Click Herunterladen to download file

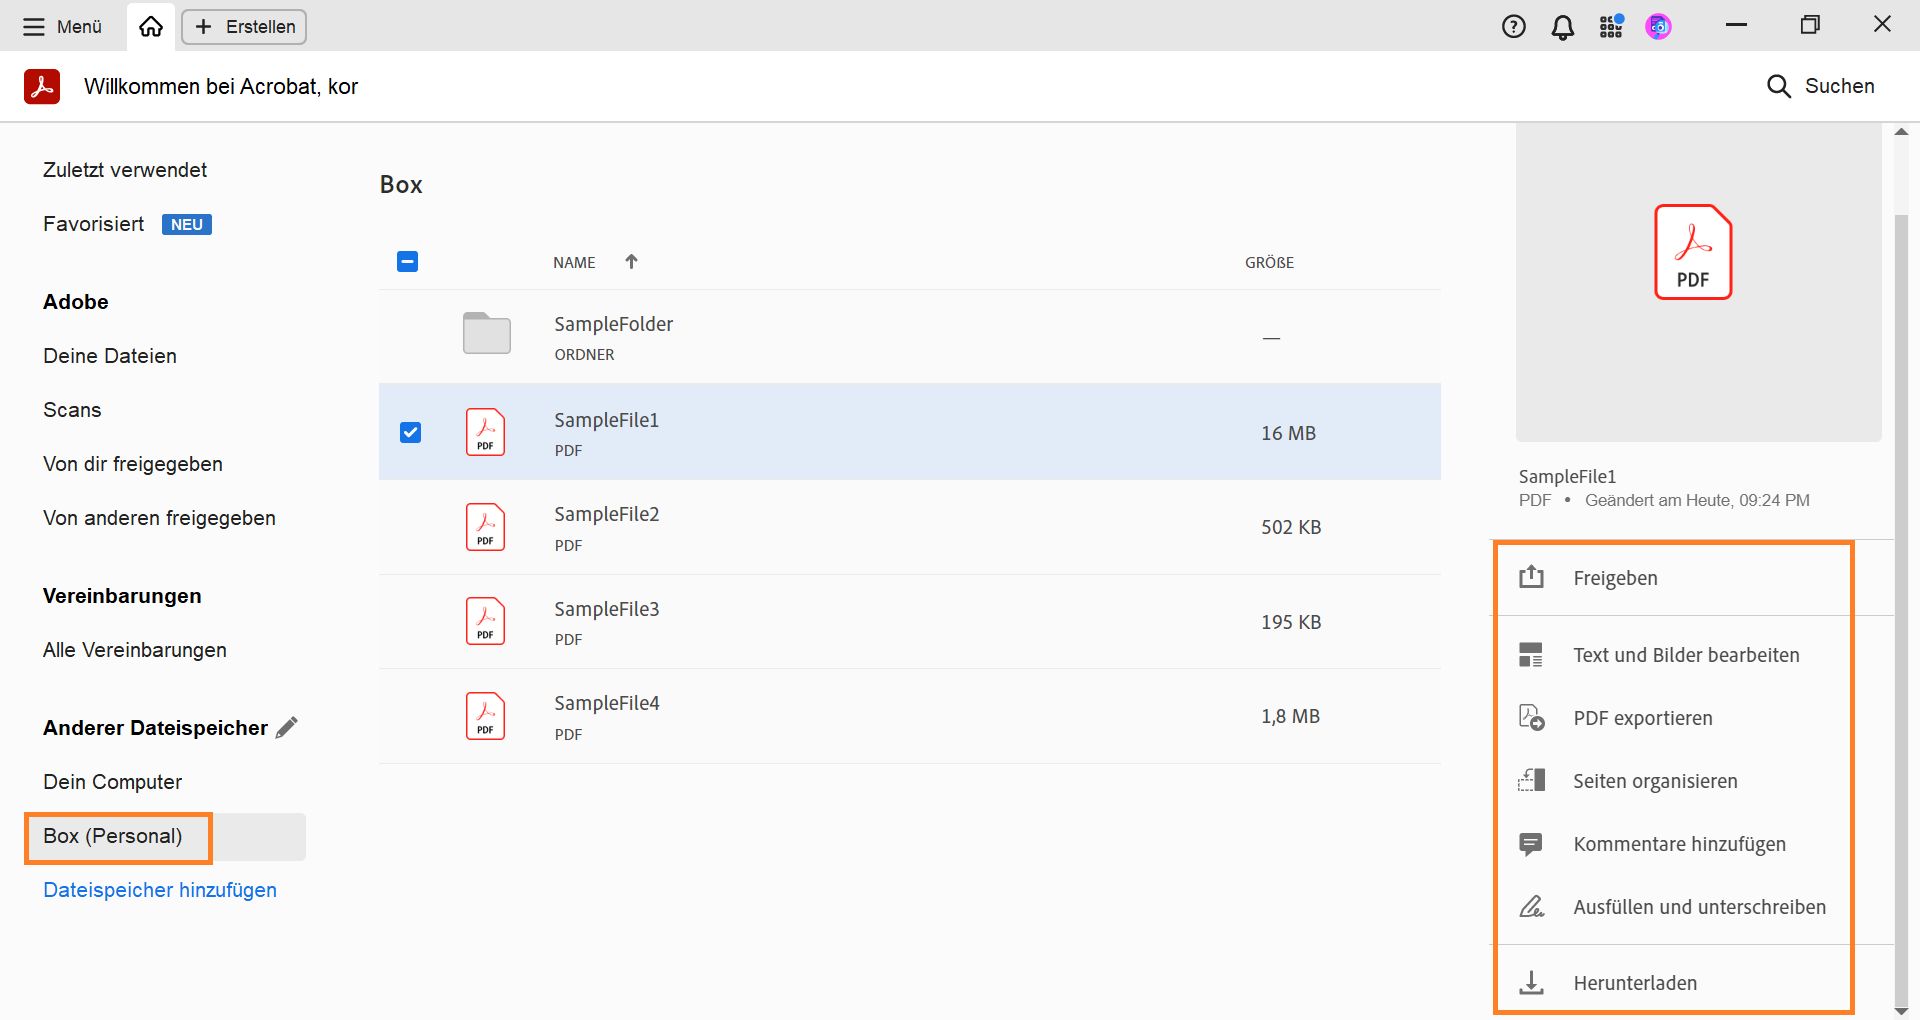tap(1634, 983)
